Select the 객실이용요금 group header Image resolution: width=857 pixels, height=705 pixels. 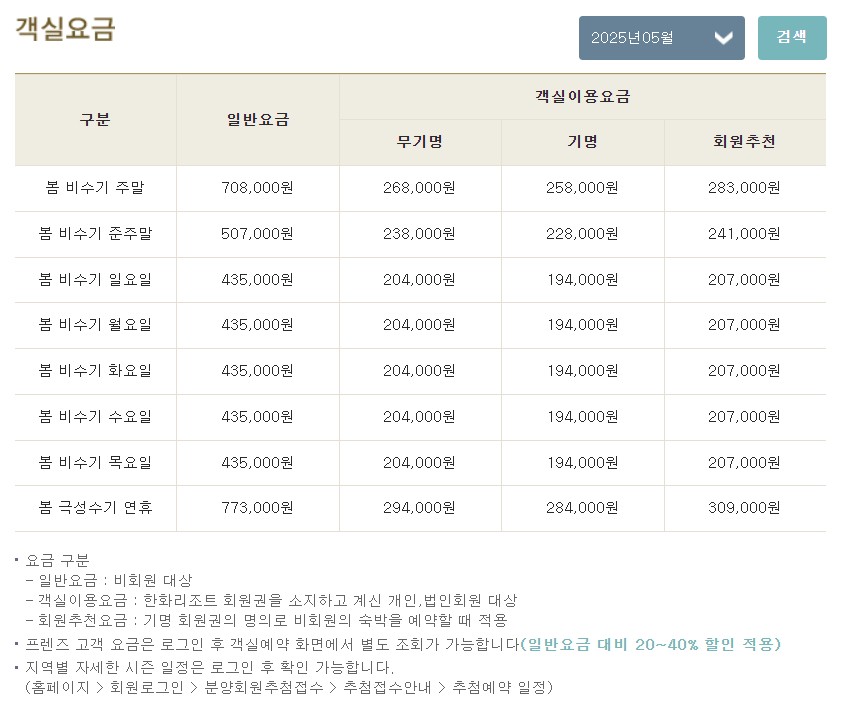[582, 97]
